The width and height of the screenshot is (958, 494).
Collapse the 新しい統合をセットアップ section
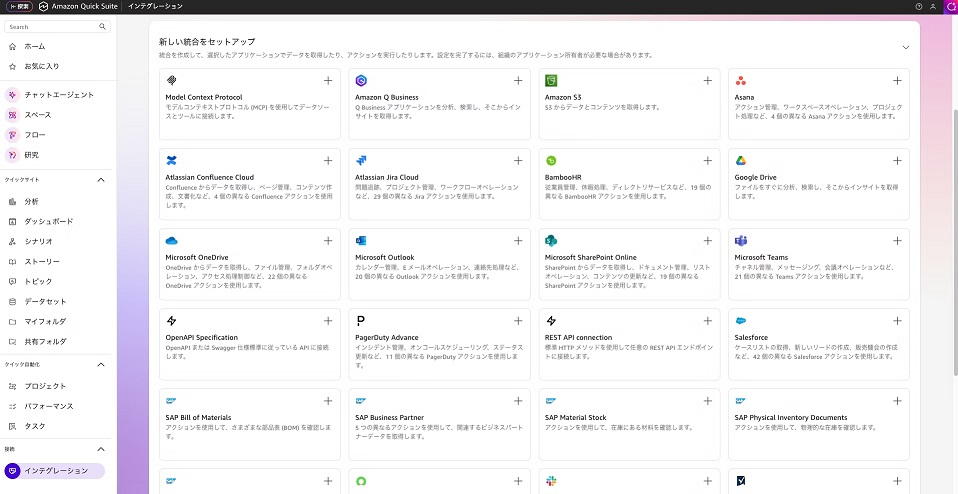coord(905,47)
